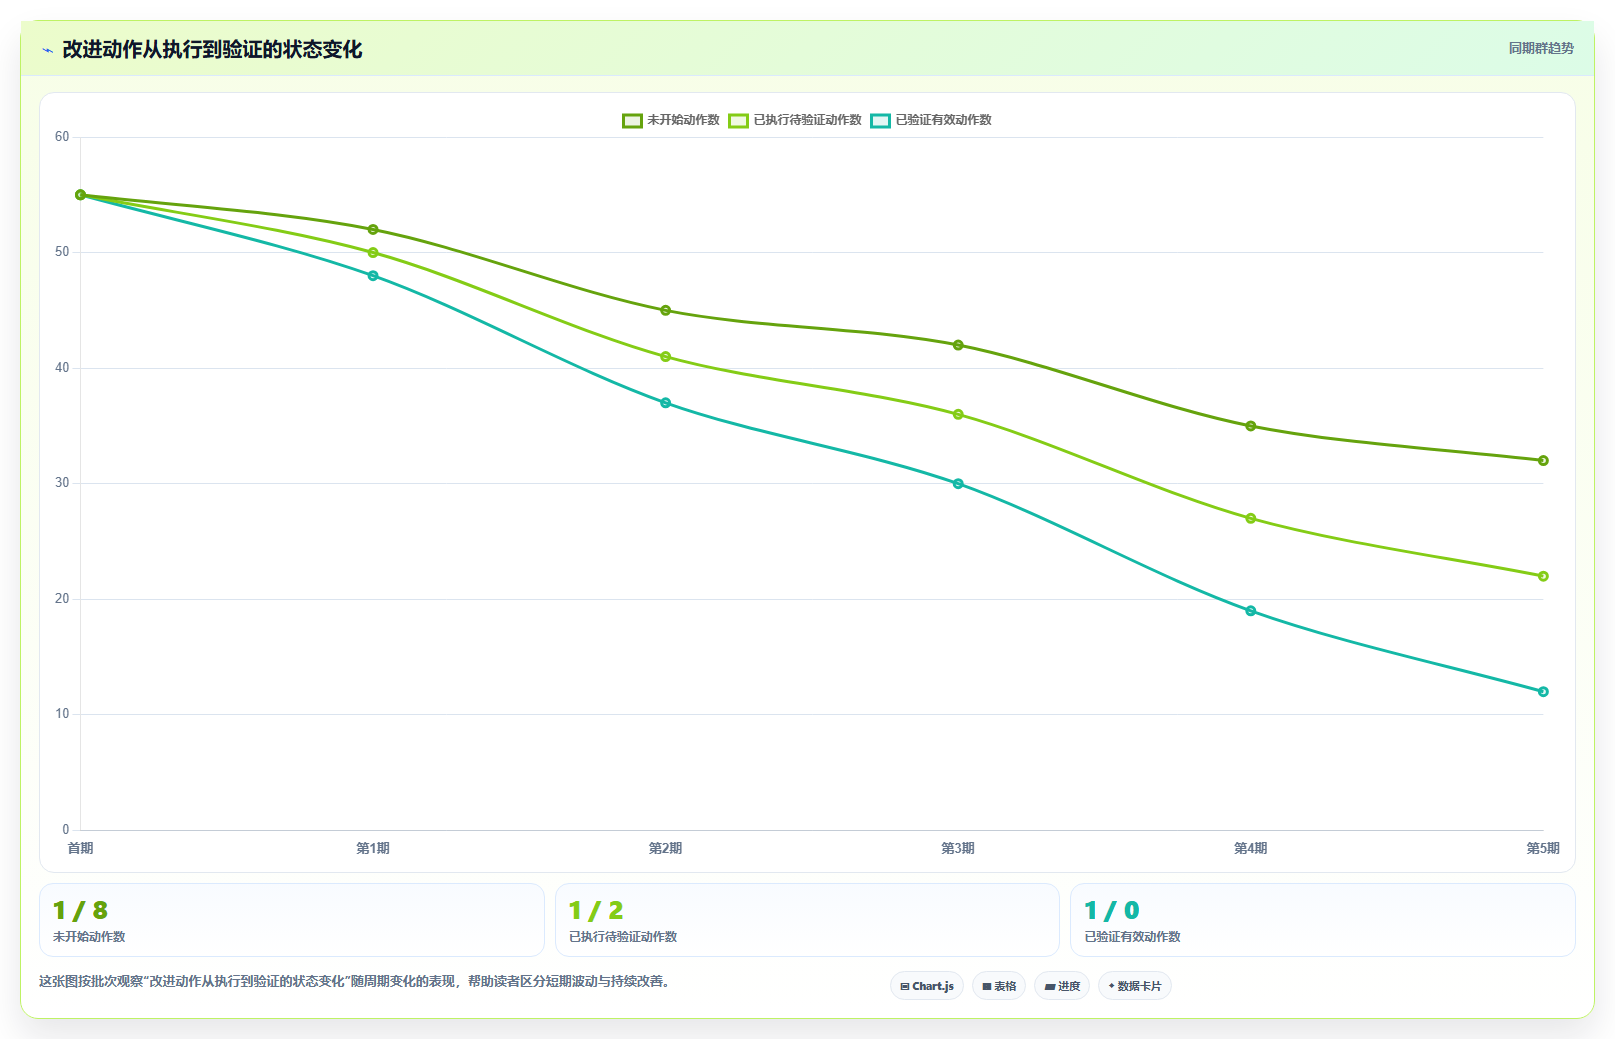The image size is (1615, 1039).
Task: Select the light green data point at 第3期
Action: (958, 414)
